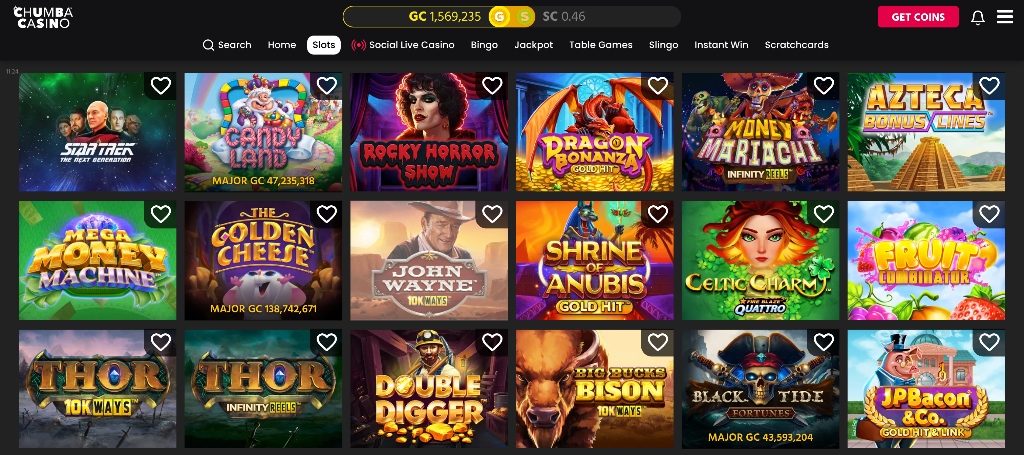The height and width of the screenshot is (455, 1024).
Task: Heart the Dragon Bonanza game
Action: point(658,86)
